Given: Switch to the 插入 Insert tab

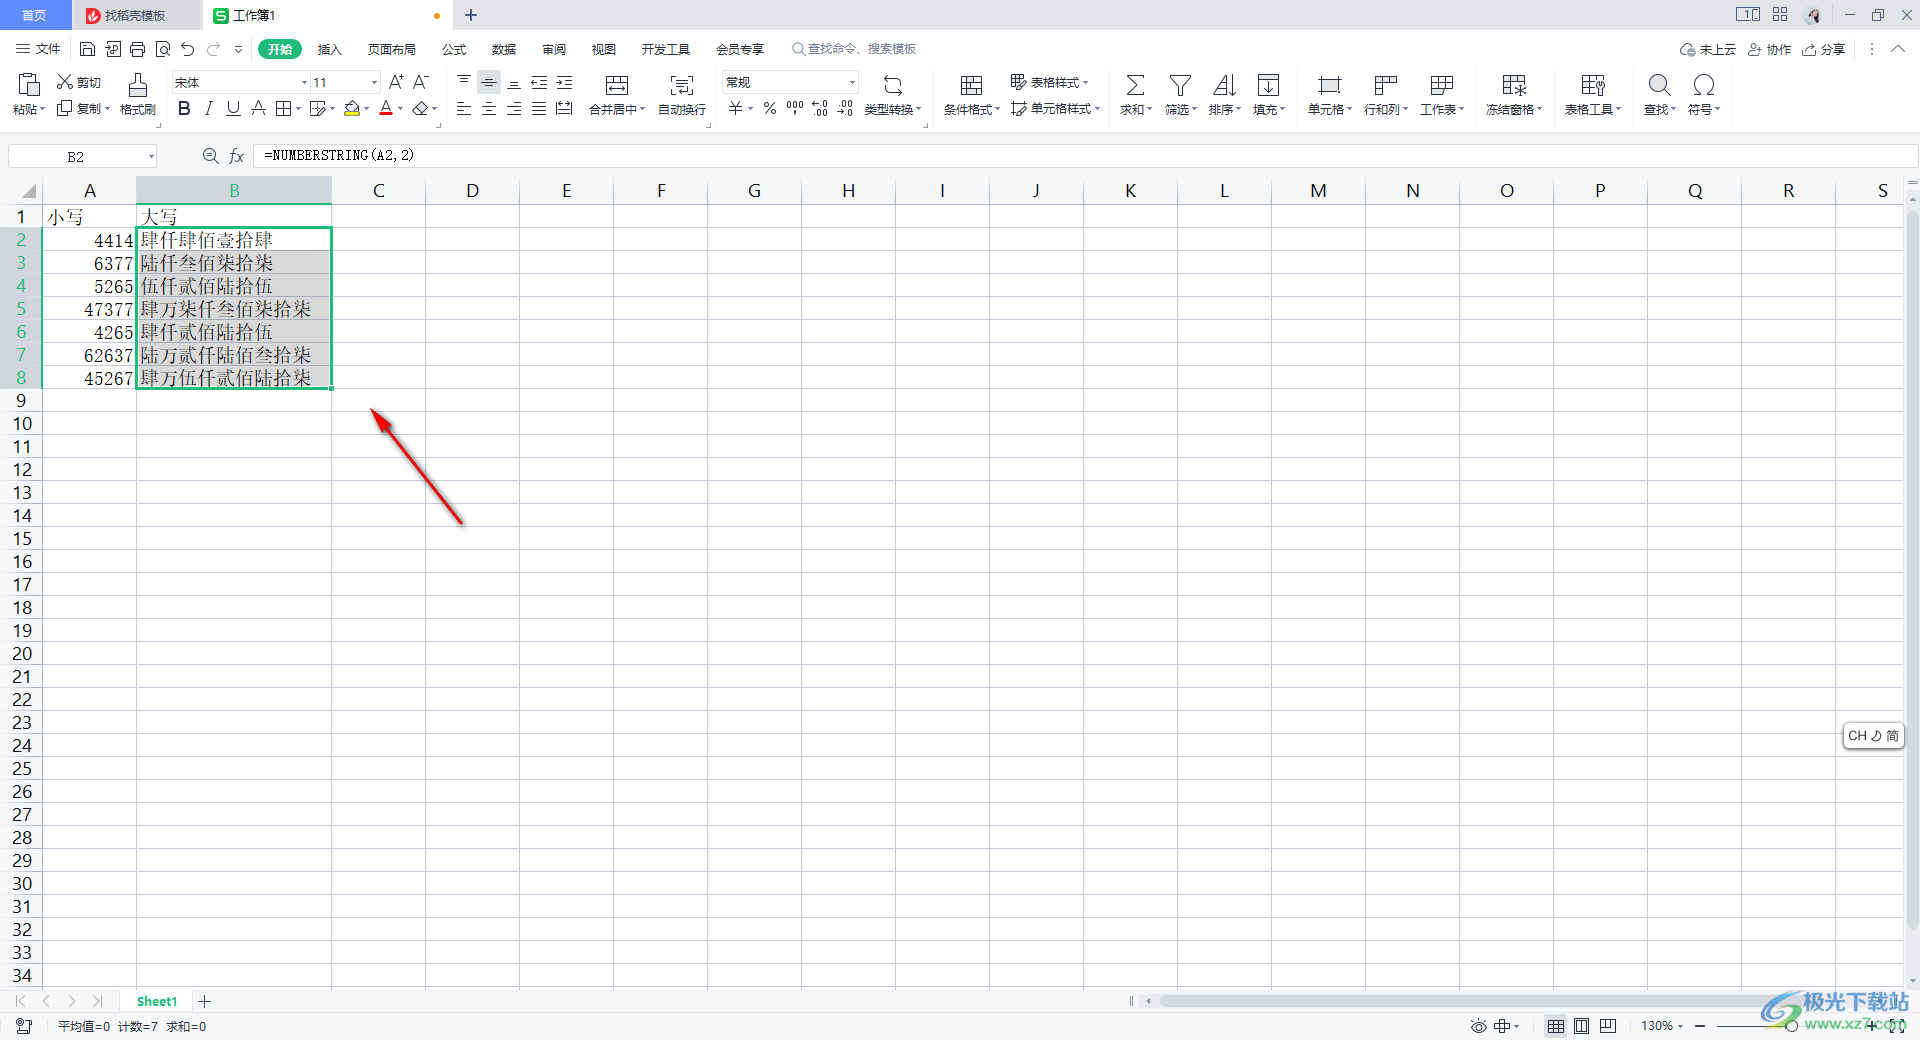Looking at the screenshot, I should pos(329,49).
